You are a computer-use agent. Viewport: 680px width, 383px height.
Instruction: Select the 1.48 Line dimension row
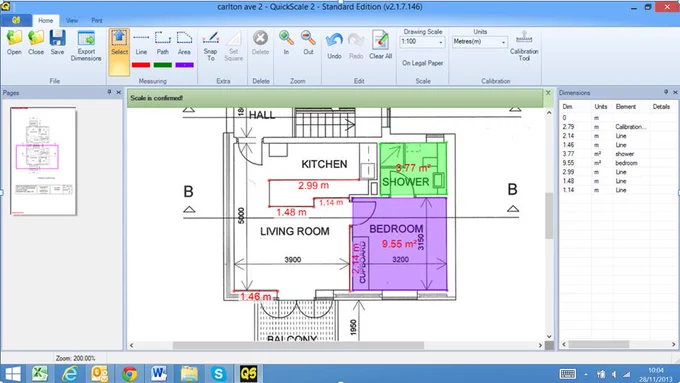[x=619, y=181]
